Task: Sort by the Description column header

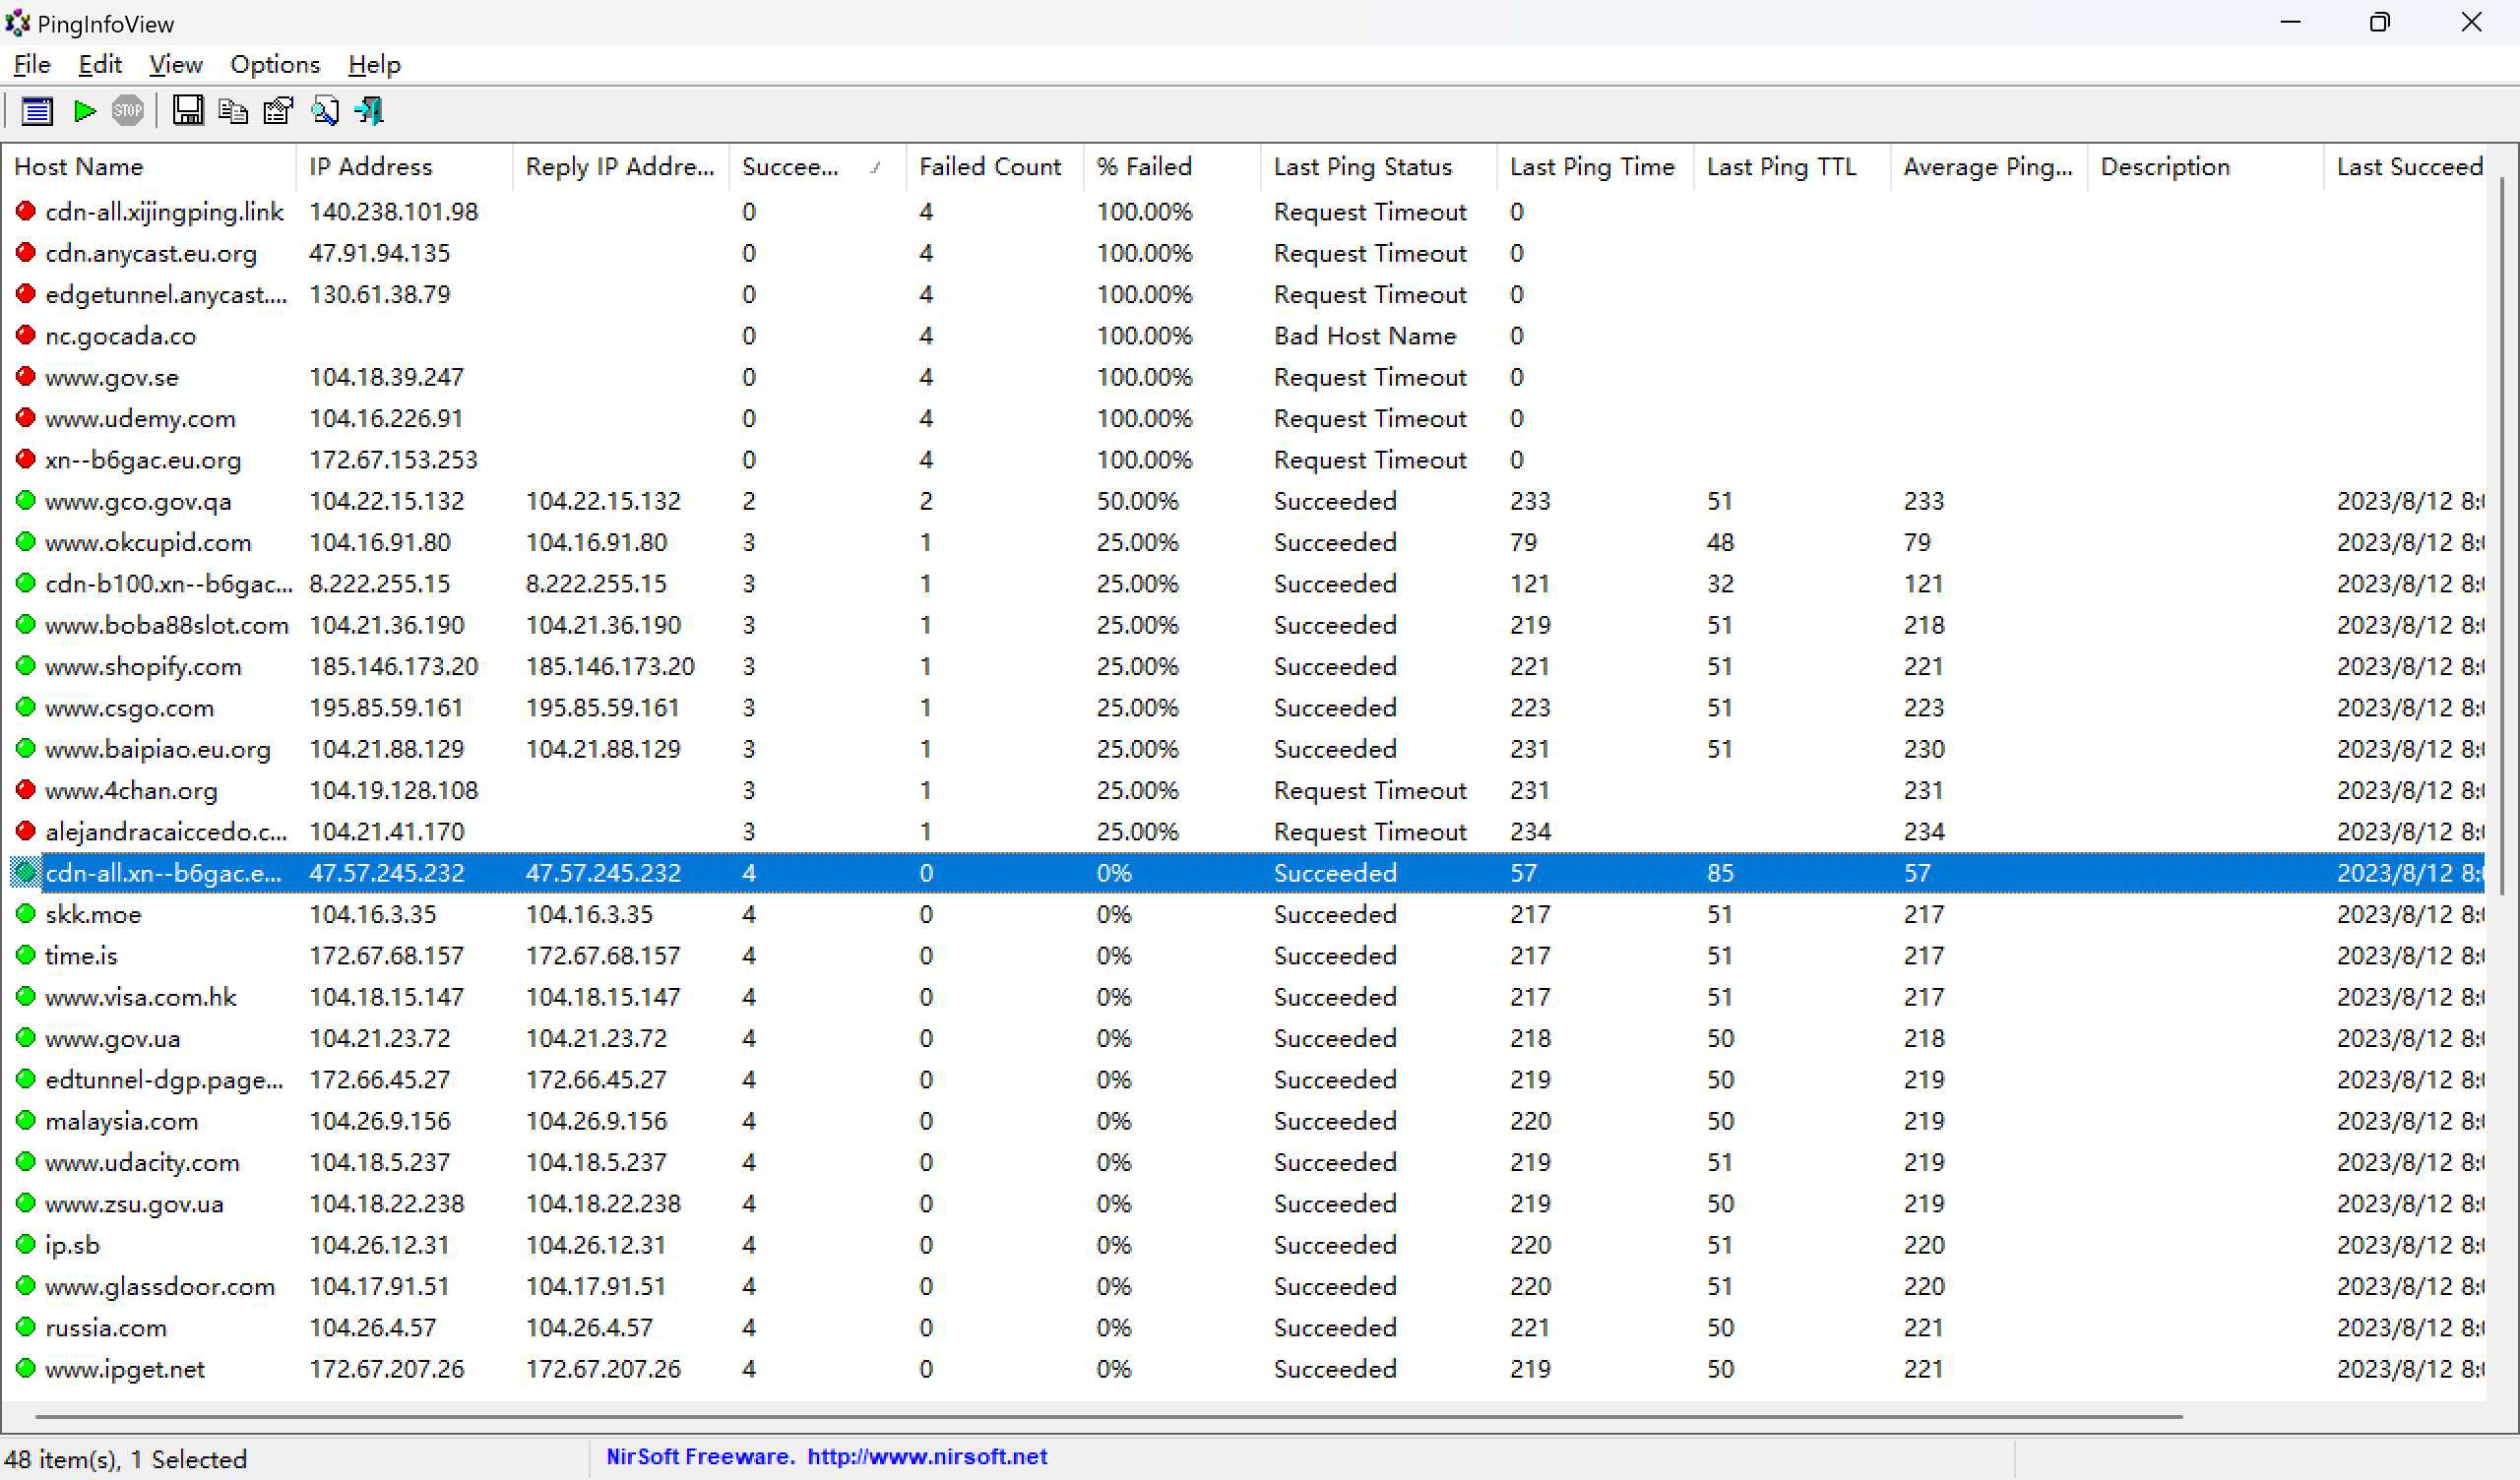Action: pyautogui.click(x=2205, y=166)
